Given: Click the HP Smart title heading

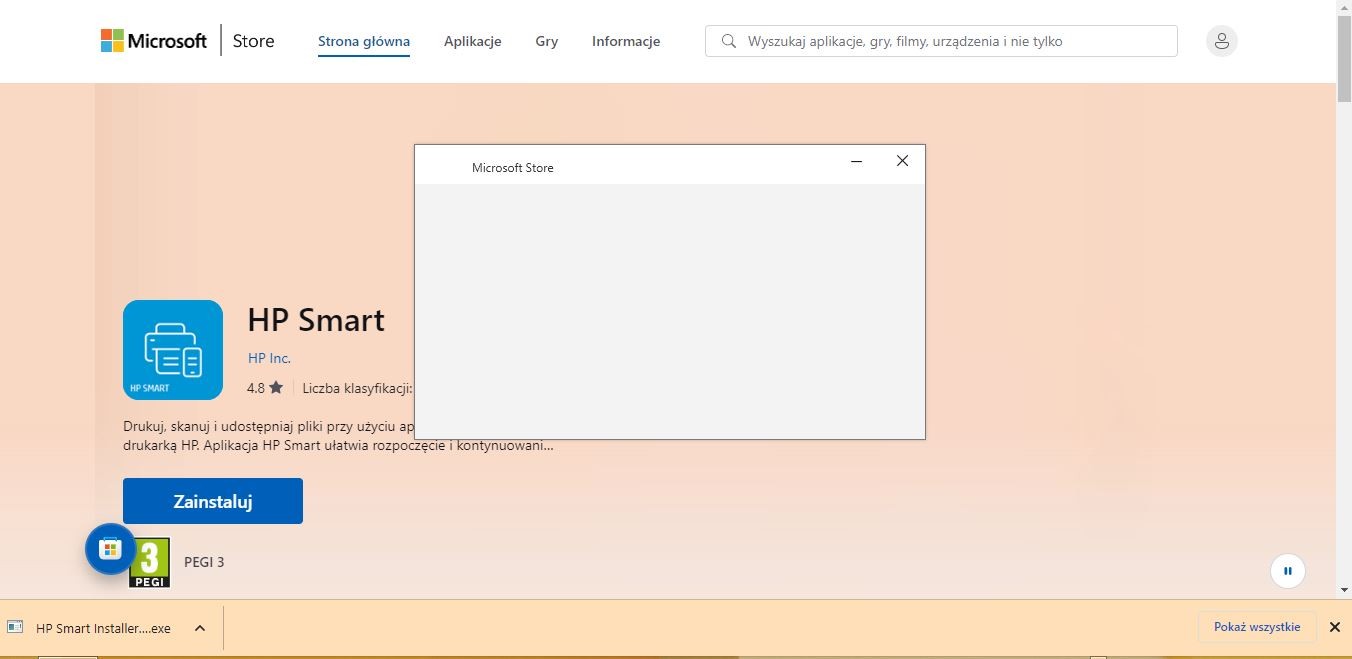Looking at the screenshot, I should tap(316, 320).
